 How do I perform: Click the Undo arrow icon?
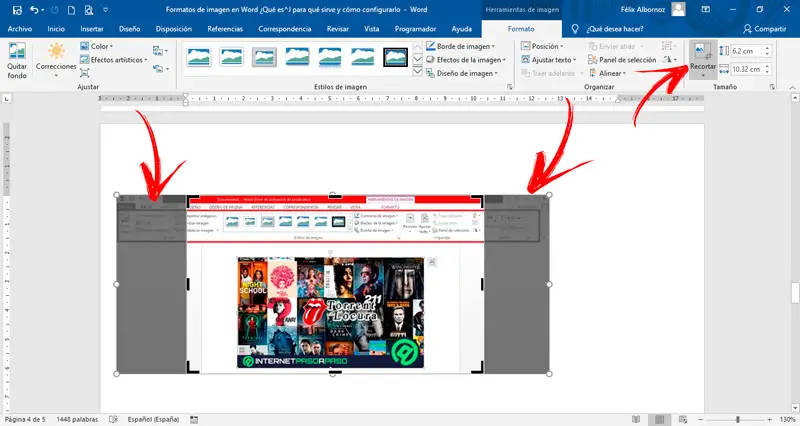coord(34,10)
